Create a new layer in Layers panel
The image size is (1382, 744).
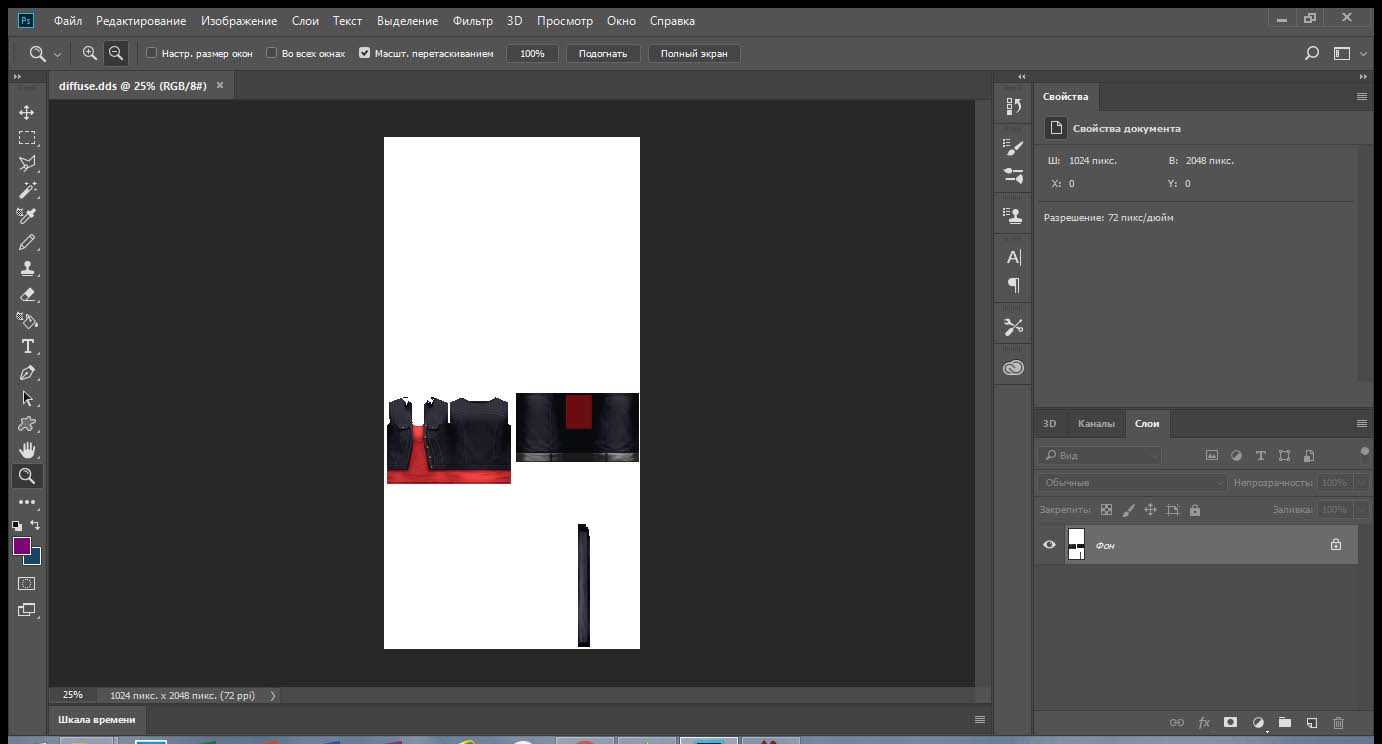[x=1312, y=722]
